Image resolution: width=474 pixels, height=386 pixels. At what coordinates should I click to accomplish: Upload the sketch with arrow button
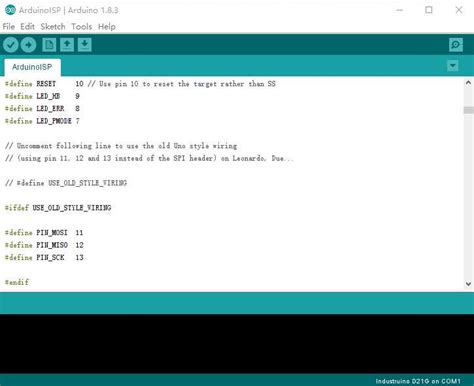(x=28, y=45)
